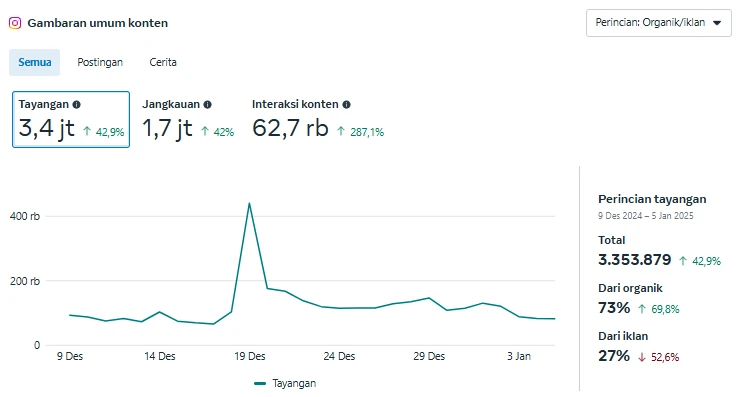This screenshot has height=397, width=741.
Task: Click the total views number 3.353.879
Action: point(635,260)
